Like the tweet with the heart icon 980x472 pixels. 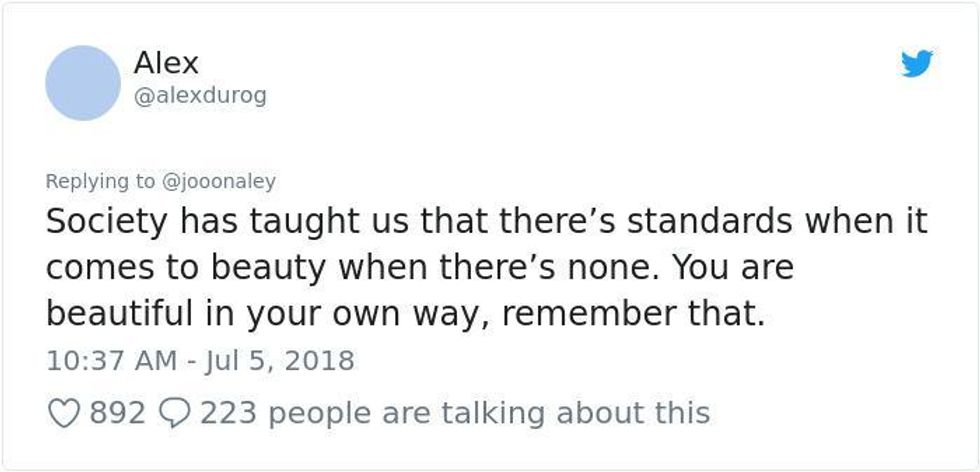click(x=64, y=413)
